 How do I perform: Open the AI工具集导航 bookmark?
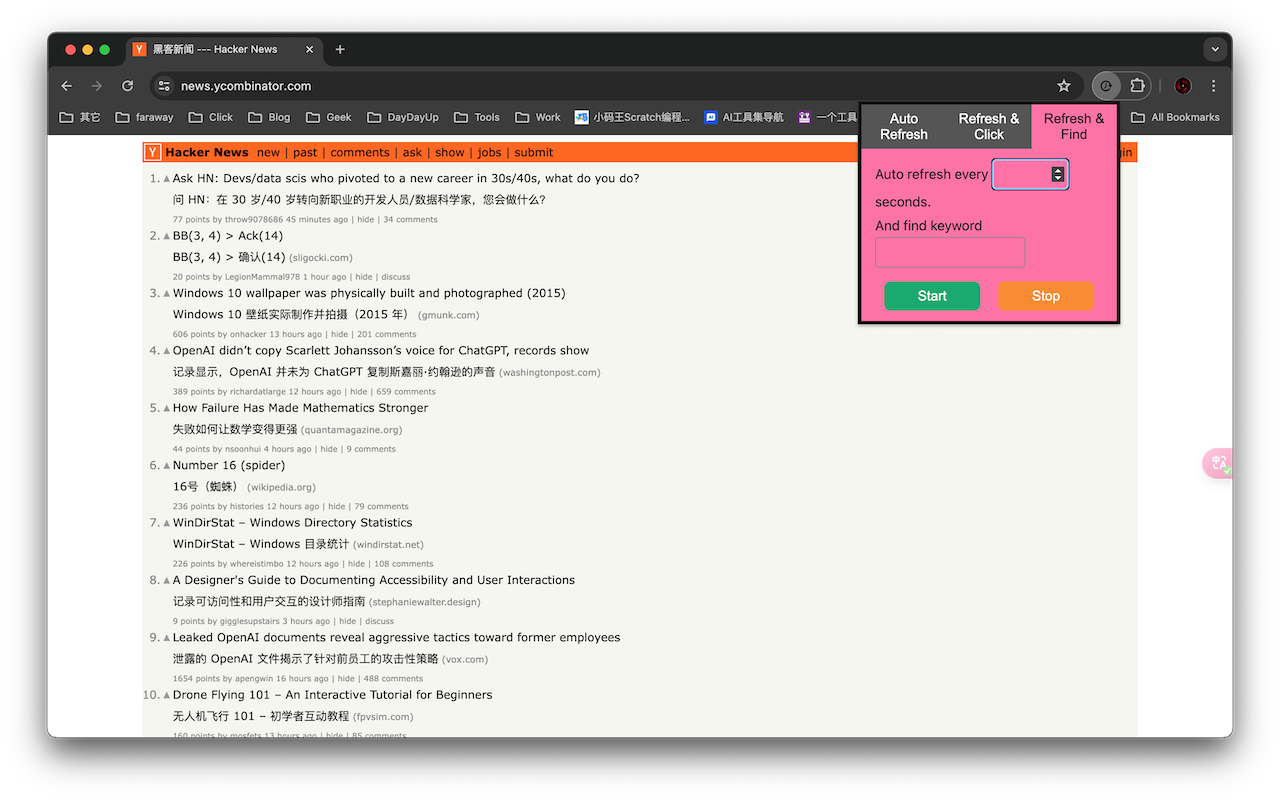pos(744,117)
